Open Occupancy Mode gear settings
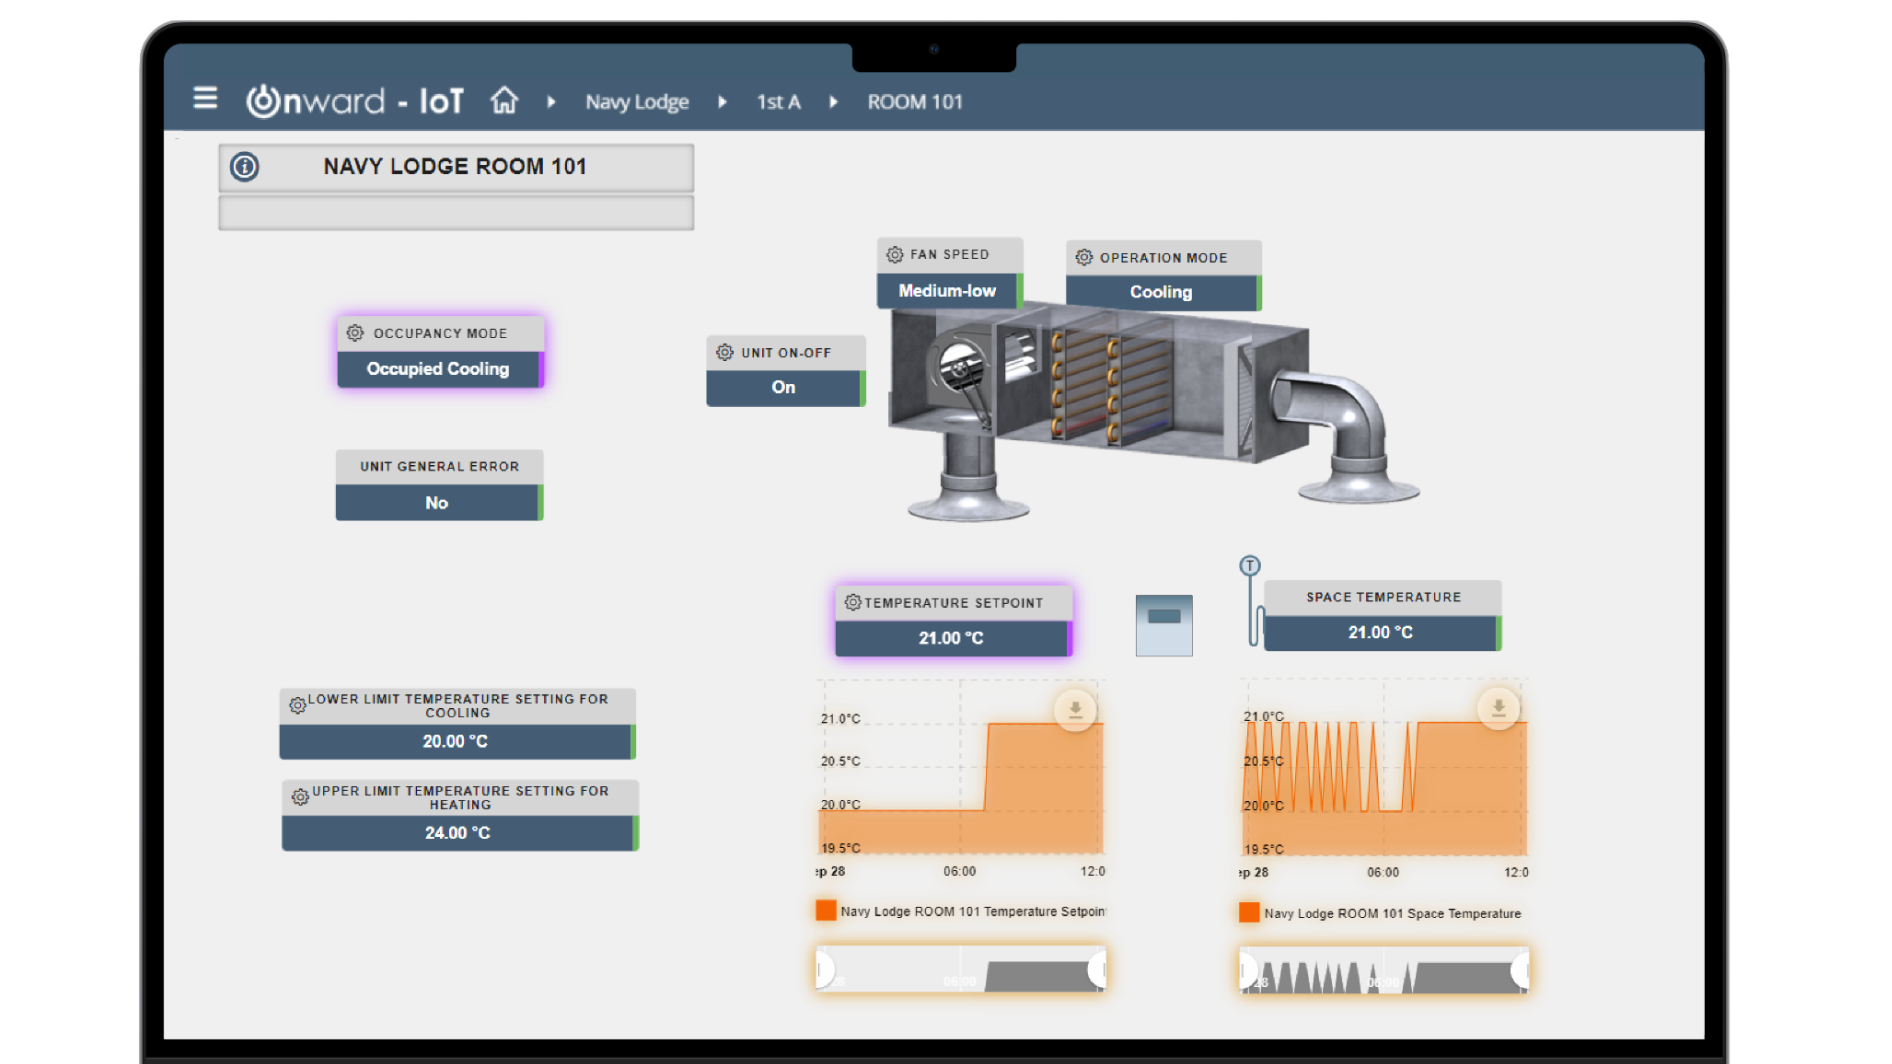The image size is (1892, 1064). tap(355, 334)
